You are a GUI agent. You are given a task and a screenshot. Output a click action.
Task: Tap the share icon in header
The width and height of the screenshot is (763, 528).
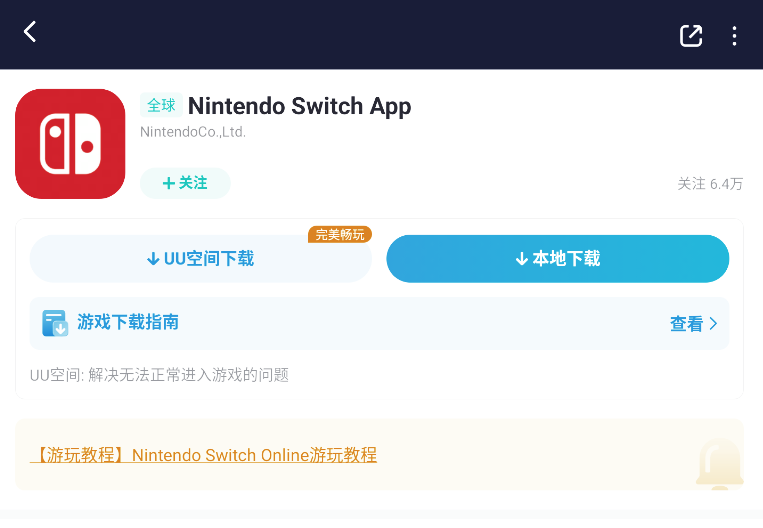[x=691, y=36]
